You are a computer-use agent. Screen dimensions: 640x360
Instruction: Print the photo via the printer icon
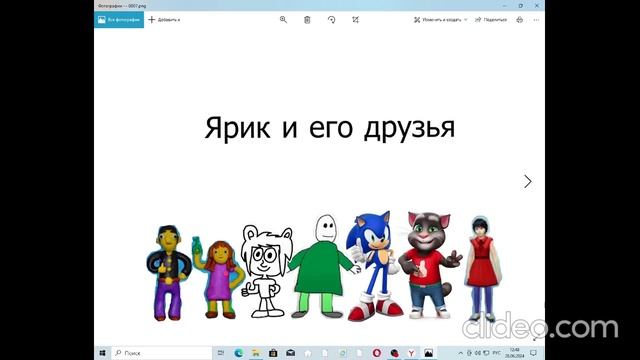pyautogui.click(x=520, y=20)
